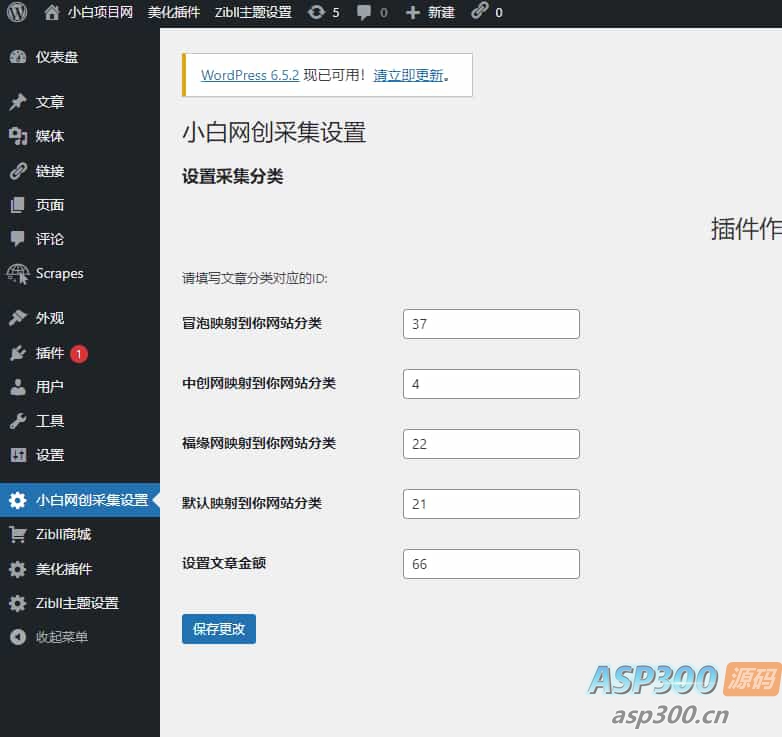Viewport: 782px width, 737px height.
Task: Click the 评论 comment icon in sidebar
Action: pyautogui.click(x=17, y=239)
